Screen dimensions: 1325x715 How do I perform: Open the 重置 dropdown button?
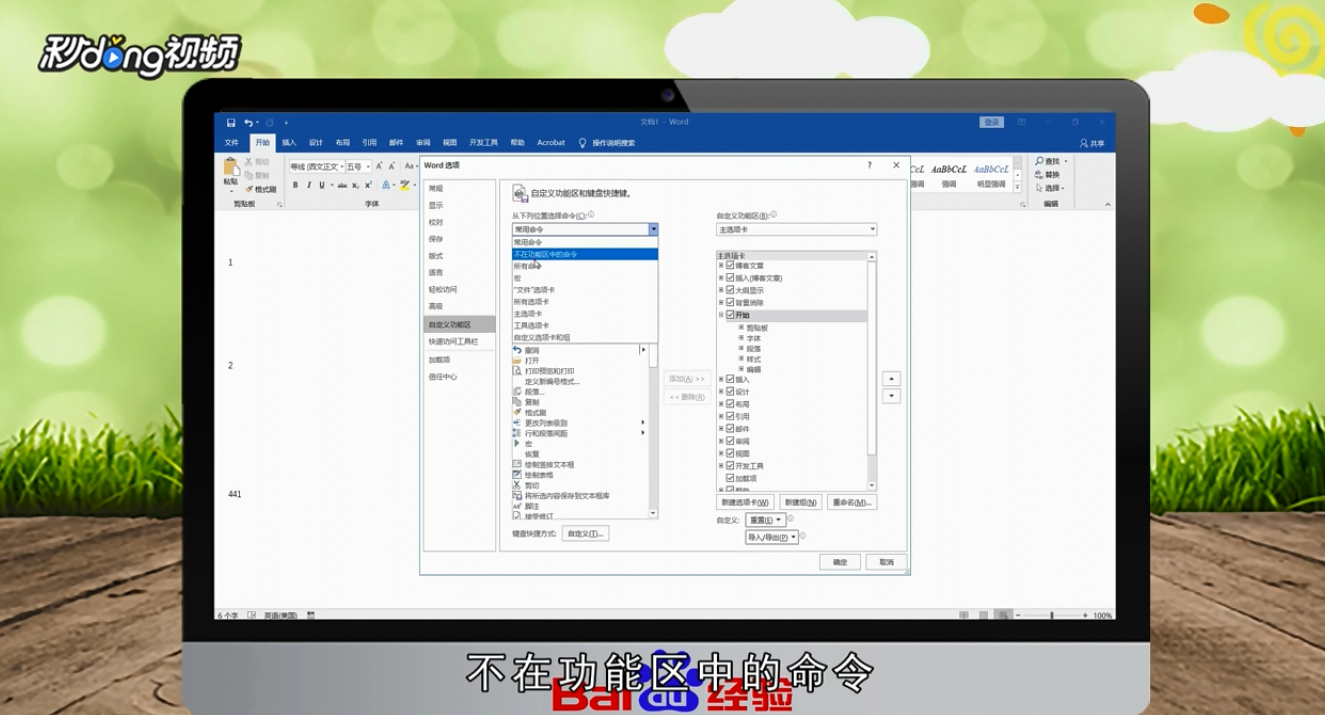(x=765, y=520)
